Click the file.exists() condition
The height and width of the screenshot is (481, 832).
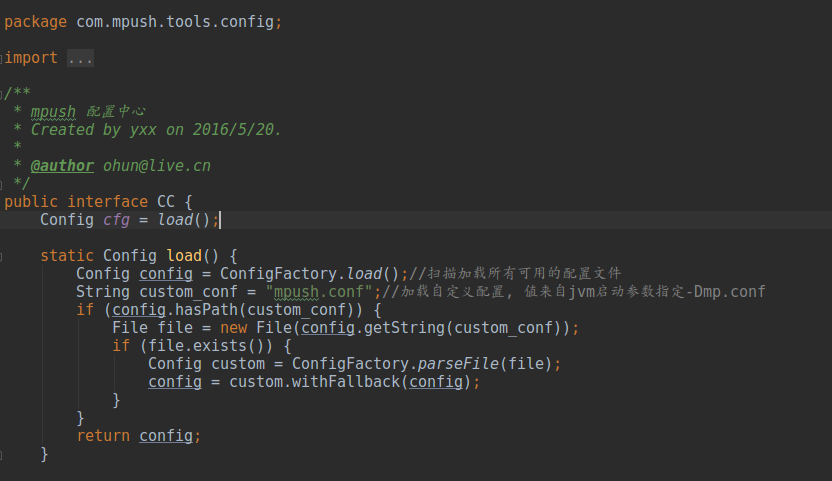[x=213, y=345]
